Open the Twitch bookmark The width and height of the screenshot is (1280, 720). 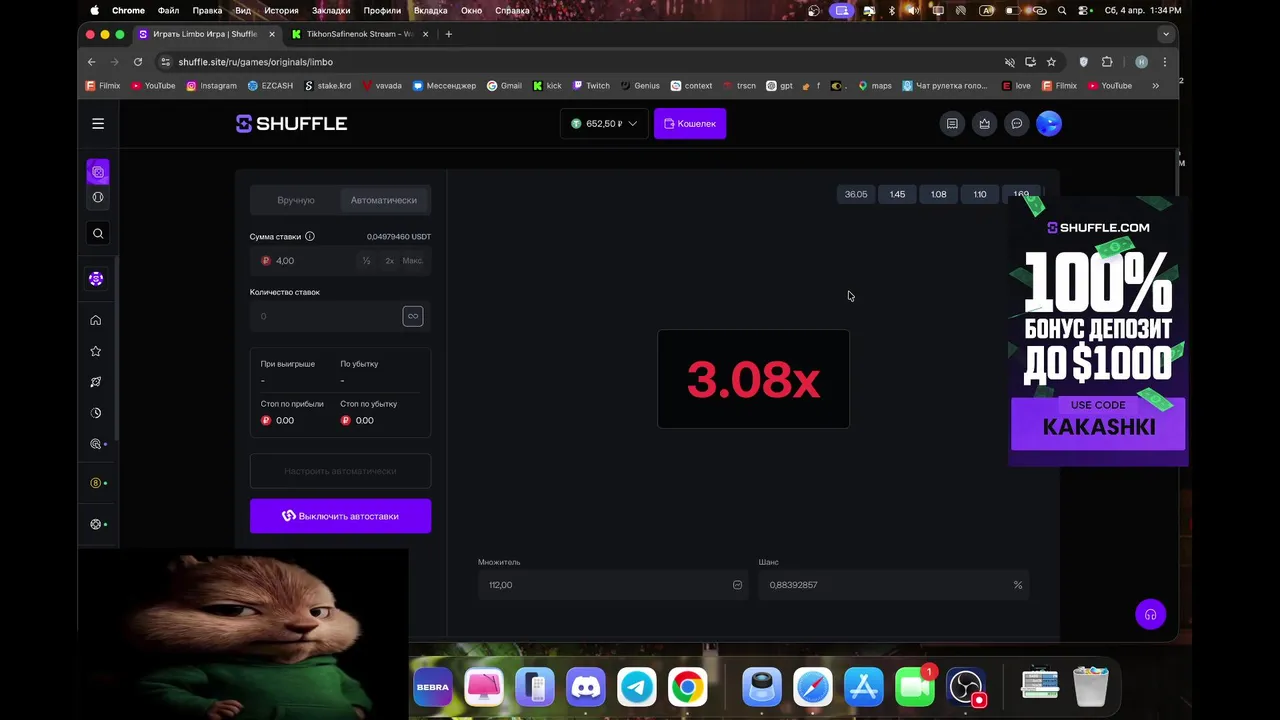point(591,86)
